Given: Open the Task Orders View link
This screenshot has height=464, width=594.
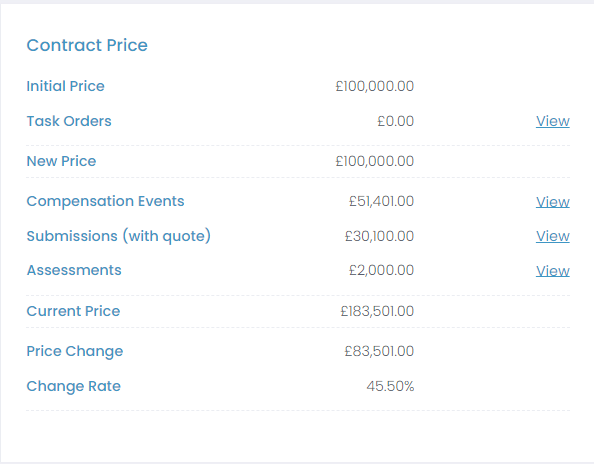Looking at the screenshot, I should (553, 121).
